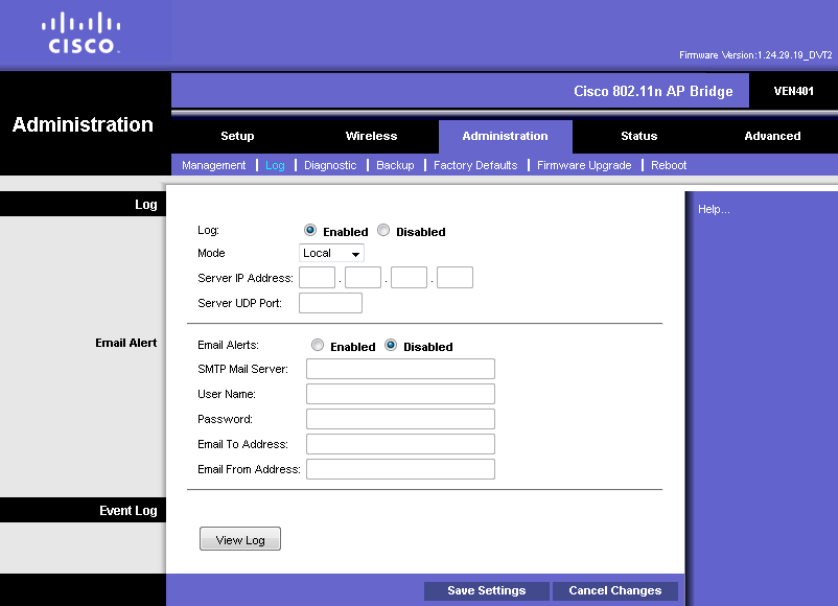Click the Event Log section header
The width and height of the screenshot is (838, 606).
pos(128,511)
